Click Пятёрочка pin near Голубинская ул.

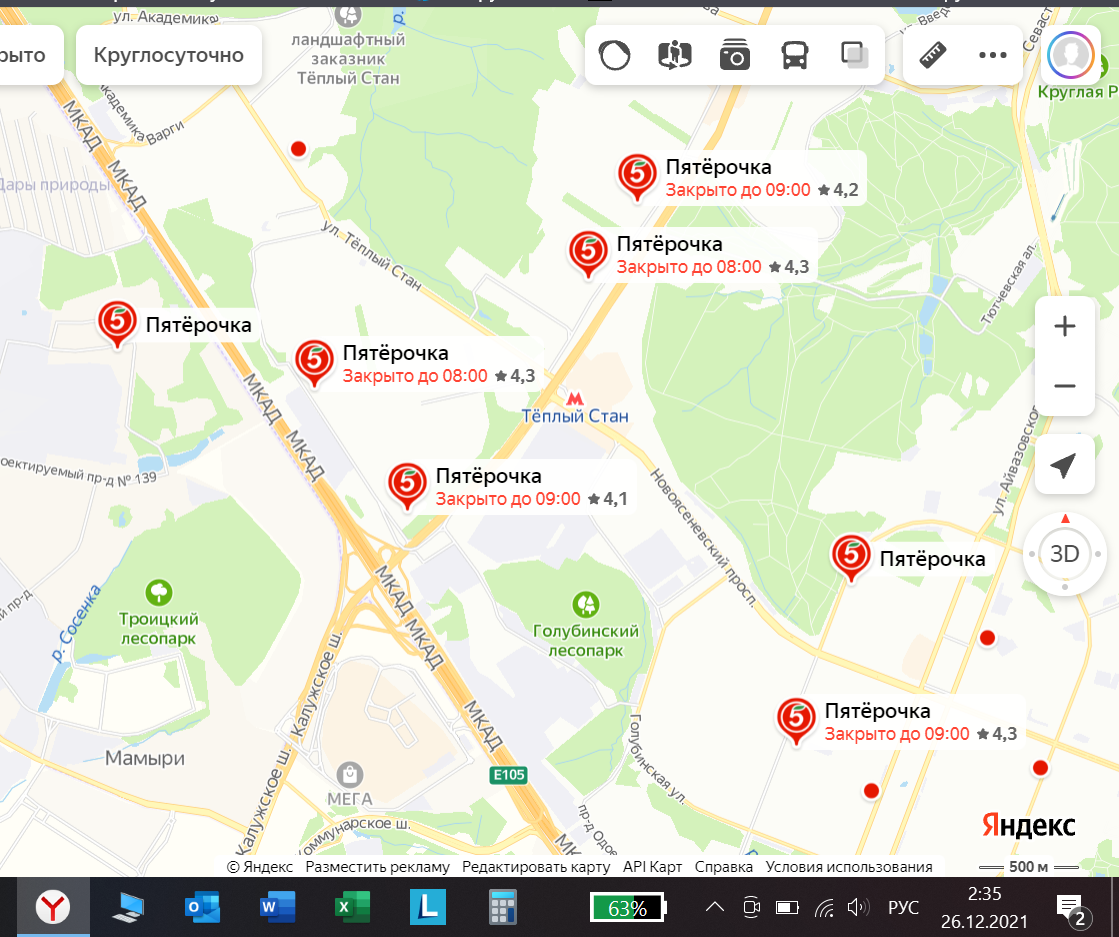[796, 720]
